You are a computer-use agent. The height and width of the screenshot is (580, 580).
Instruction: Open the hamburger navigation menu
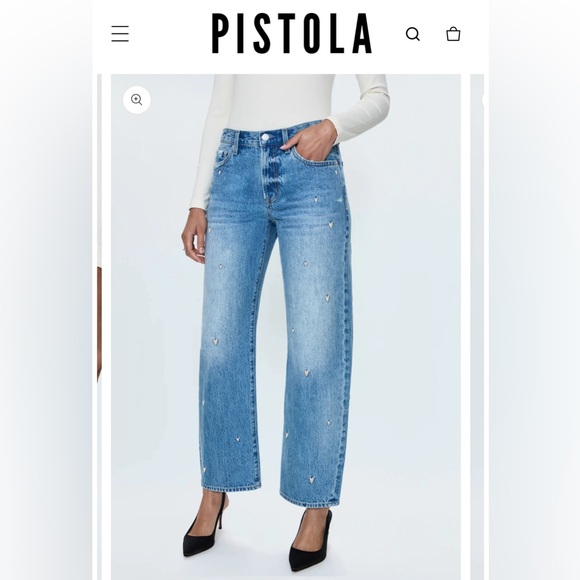(x=120, y=34)
